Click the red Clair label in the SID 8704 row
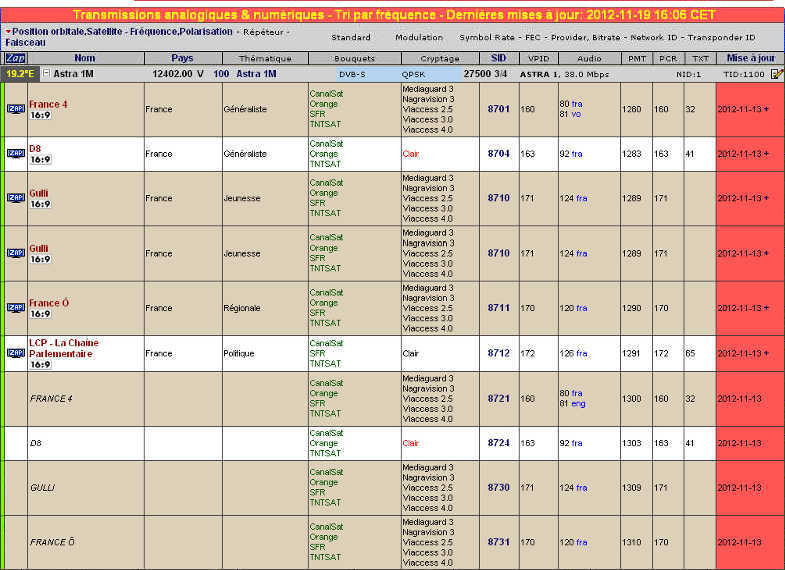785x570 pixels. (x=410, y=154)
